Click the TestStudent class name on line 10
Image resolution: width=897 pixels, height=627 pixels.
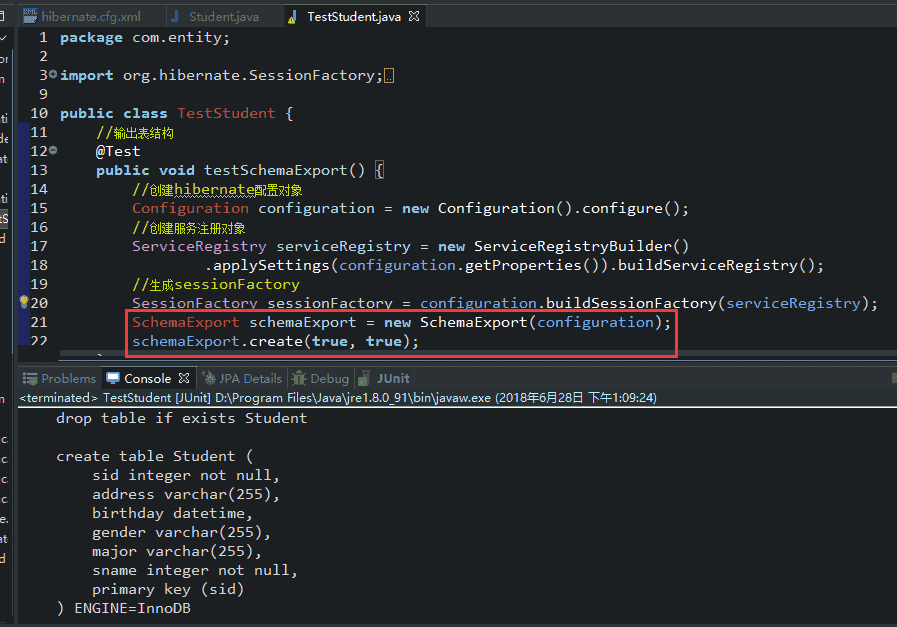tap(226, 113)
